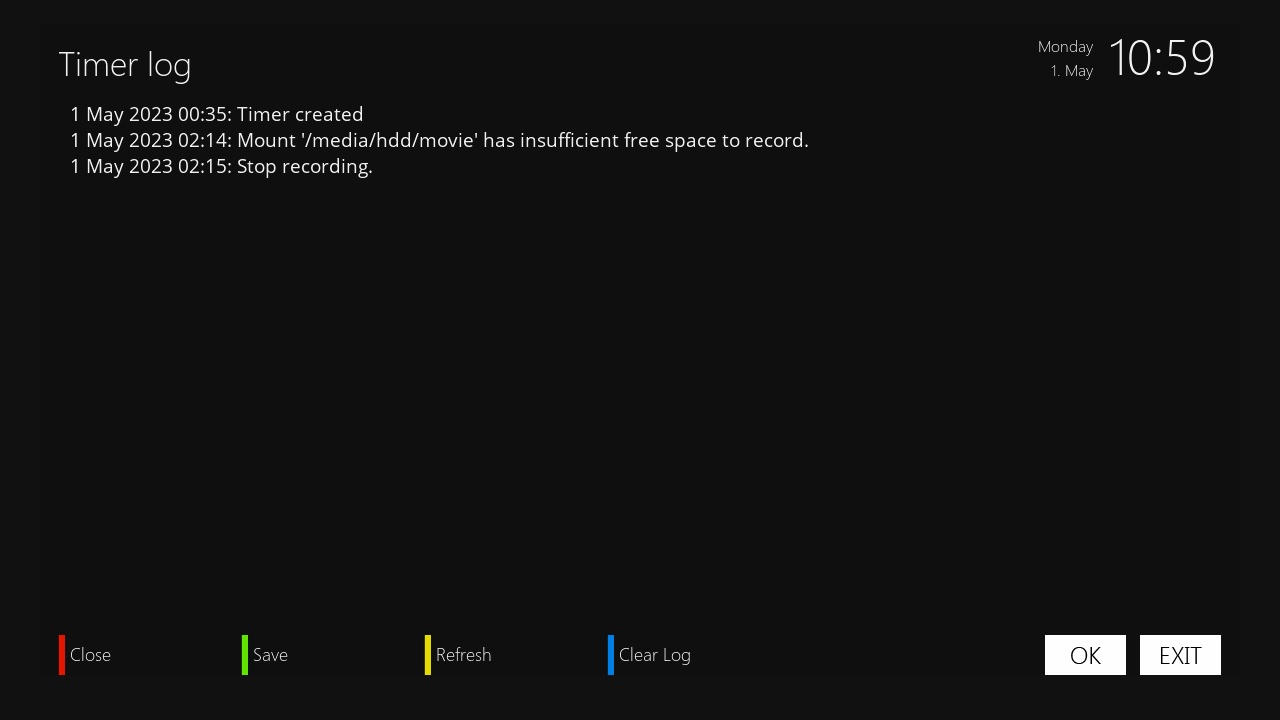This screenshot has height=720, width=1280.
Task: Click the date showing Monday 1. May
Action: click(1065, 58)
